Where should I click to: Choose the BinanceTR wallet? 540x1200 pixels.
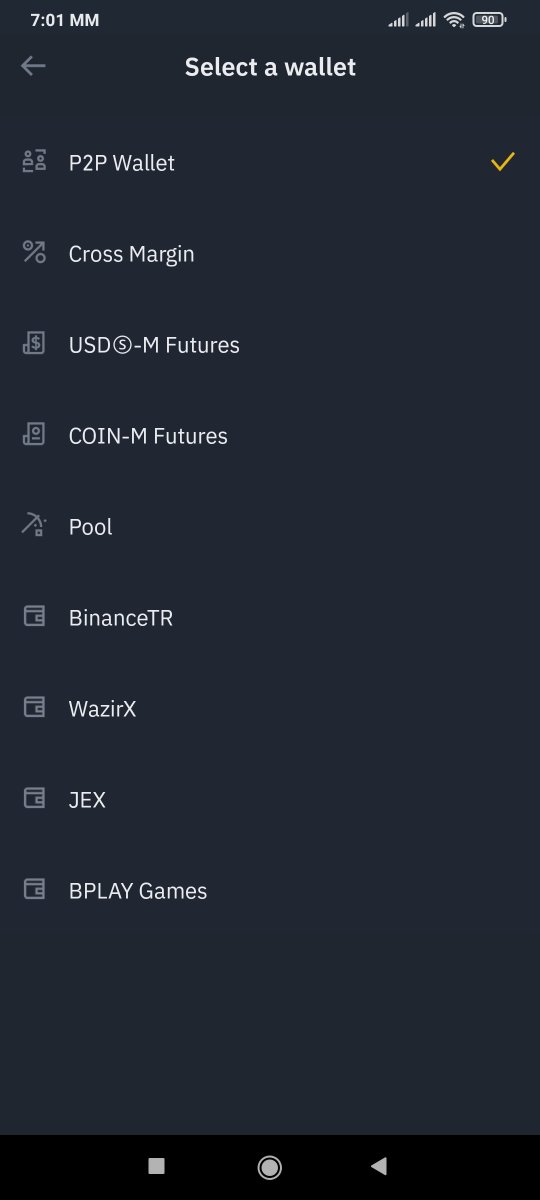pyautogui.click(x=270, y=618)
